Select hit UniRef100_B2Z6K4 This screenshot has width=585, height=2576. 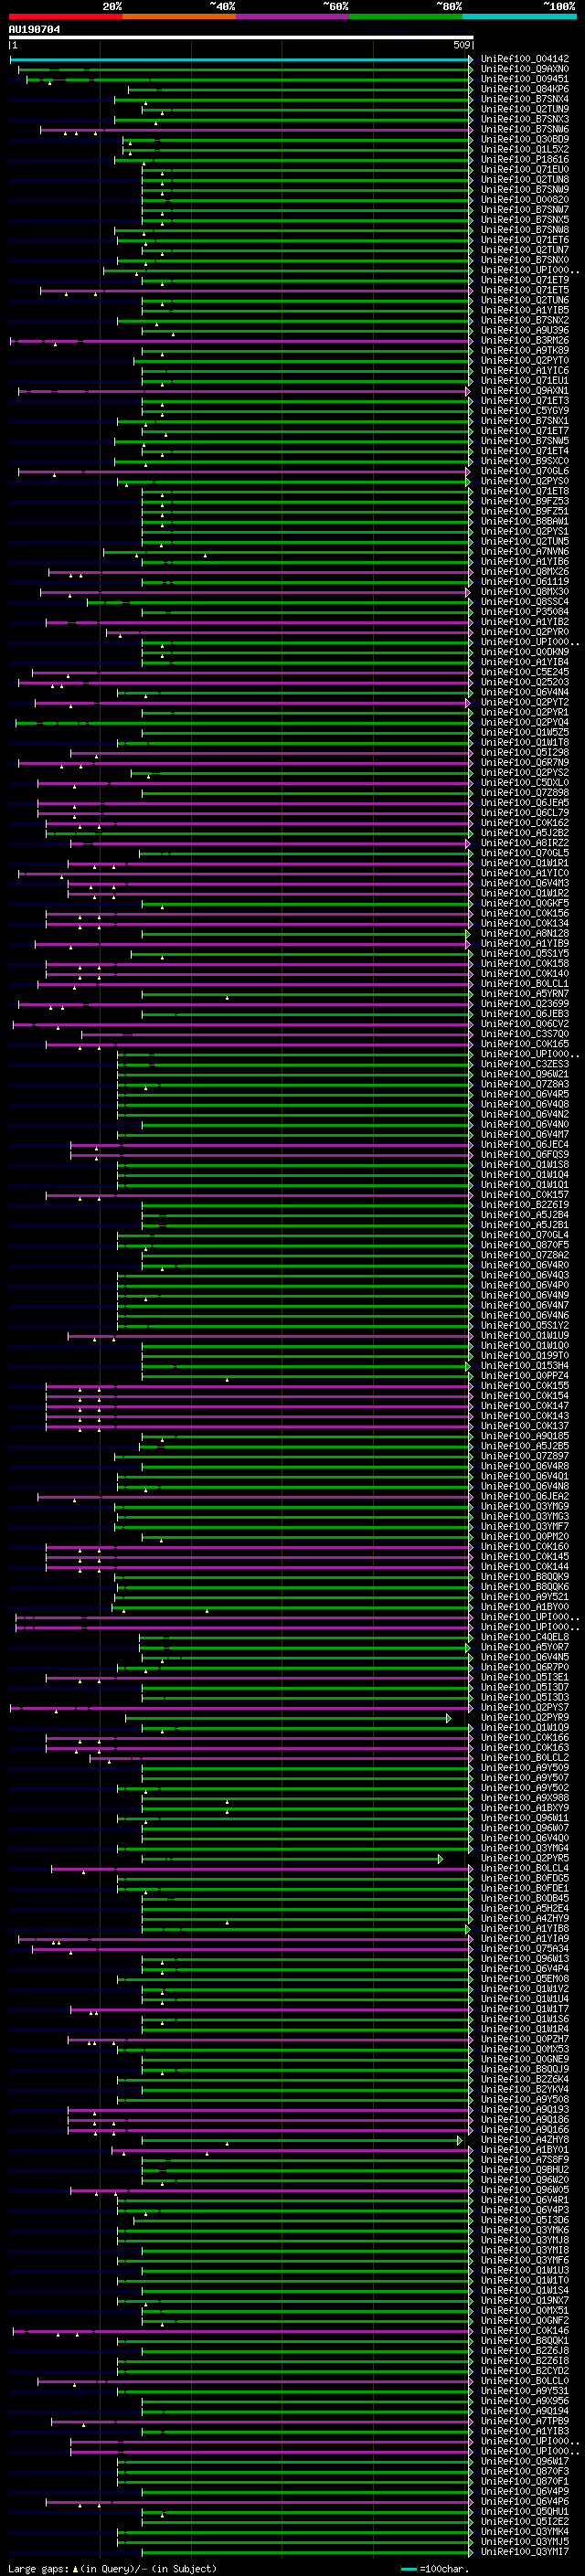[525, 2079]
